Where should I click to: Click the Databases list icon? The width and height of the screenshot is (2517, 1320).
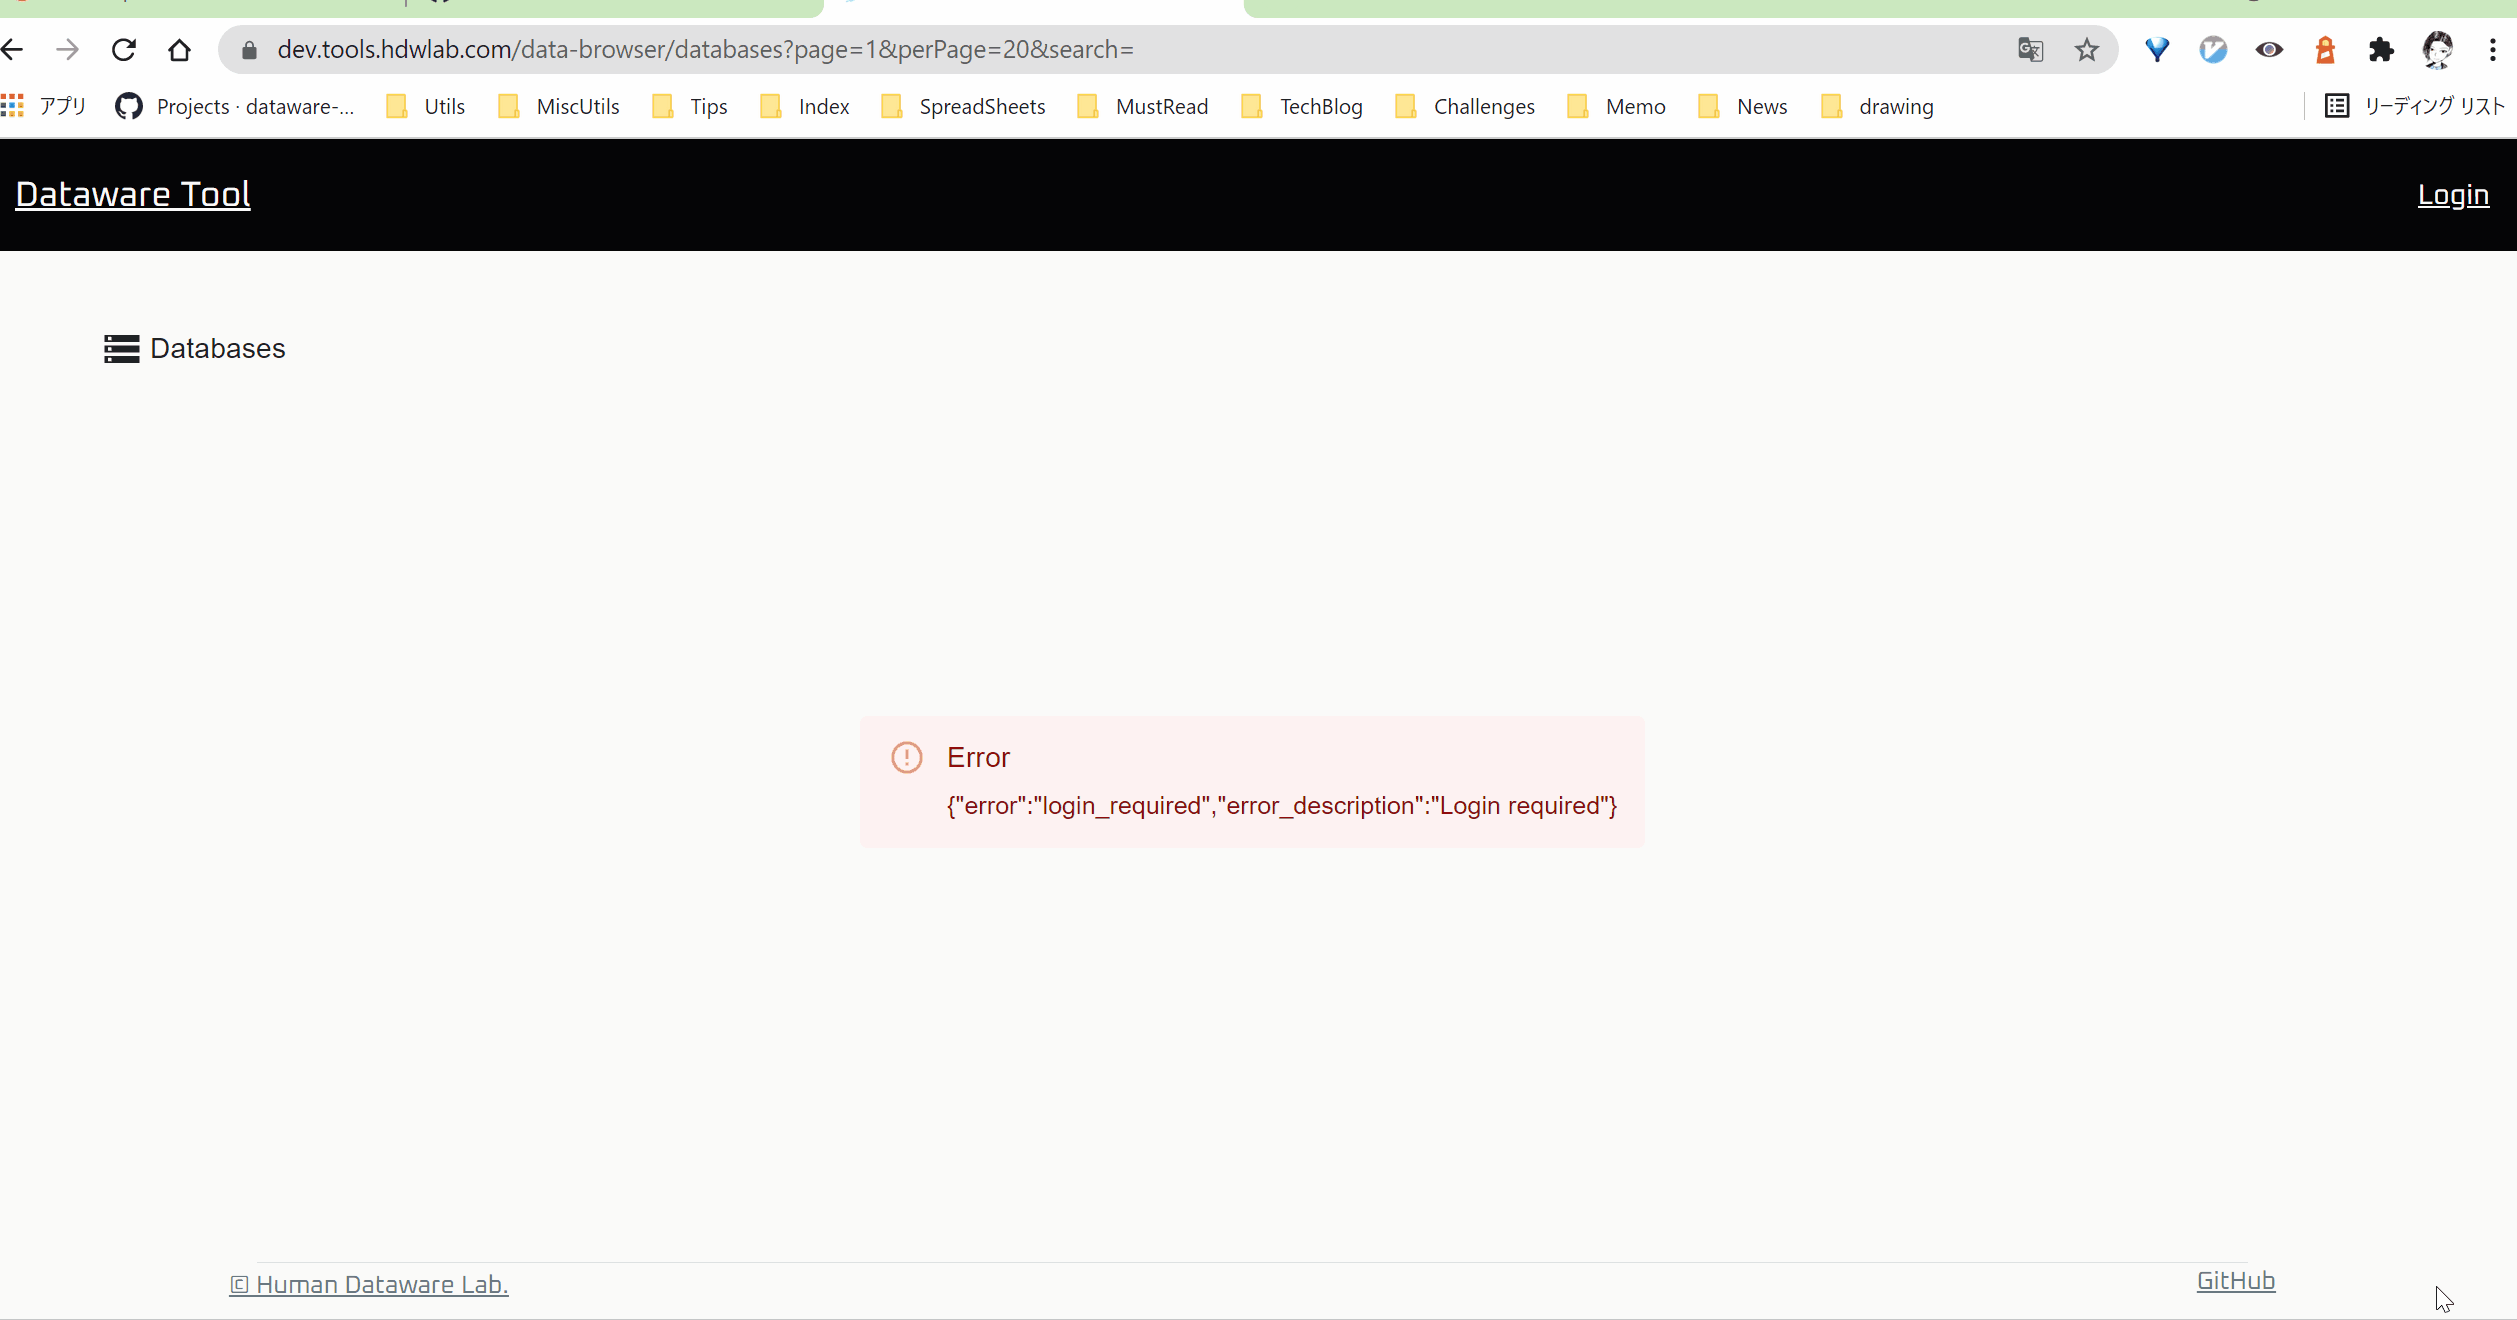tap(121, 348)
